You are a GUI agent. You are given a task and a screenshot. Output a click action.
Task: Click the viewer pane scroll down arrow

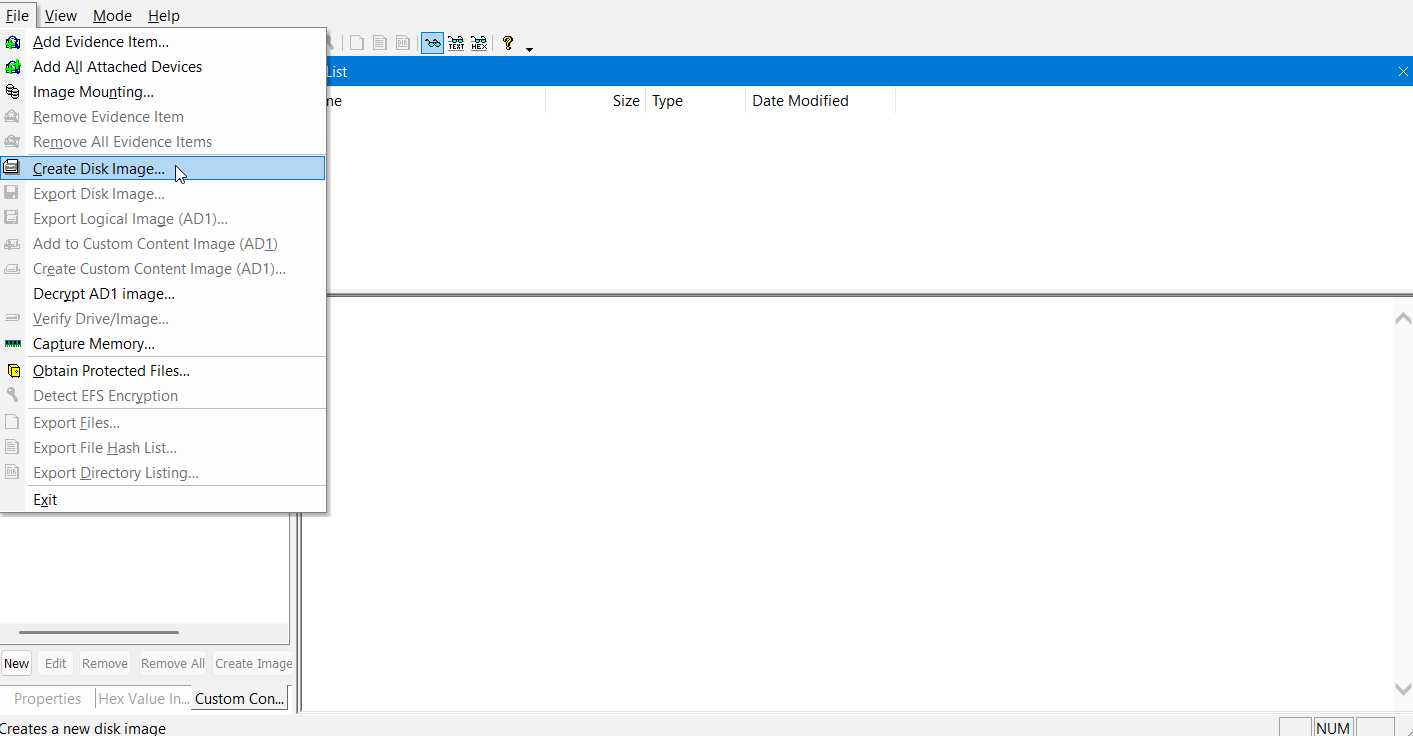1403,689
